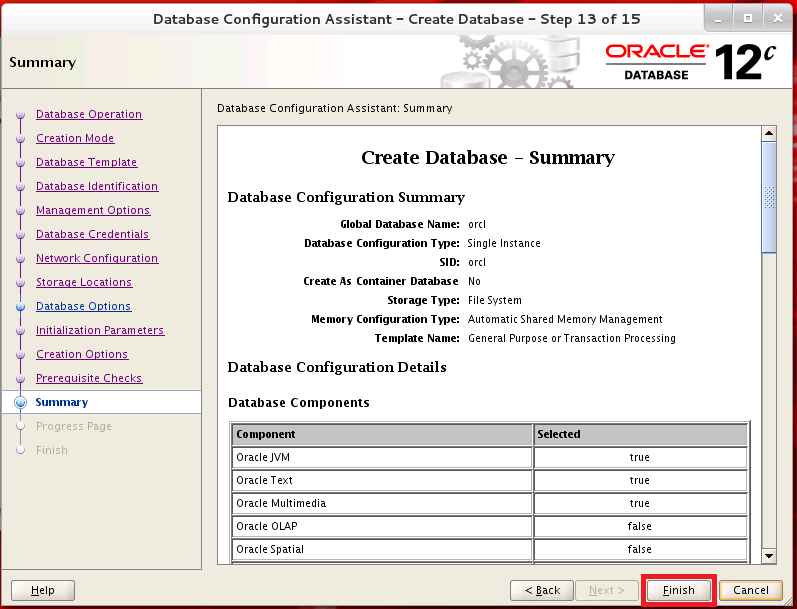
Task: Jump to the Creation Mode step
Action: coord(75,138)
